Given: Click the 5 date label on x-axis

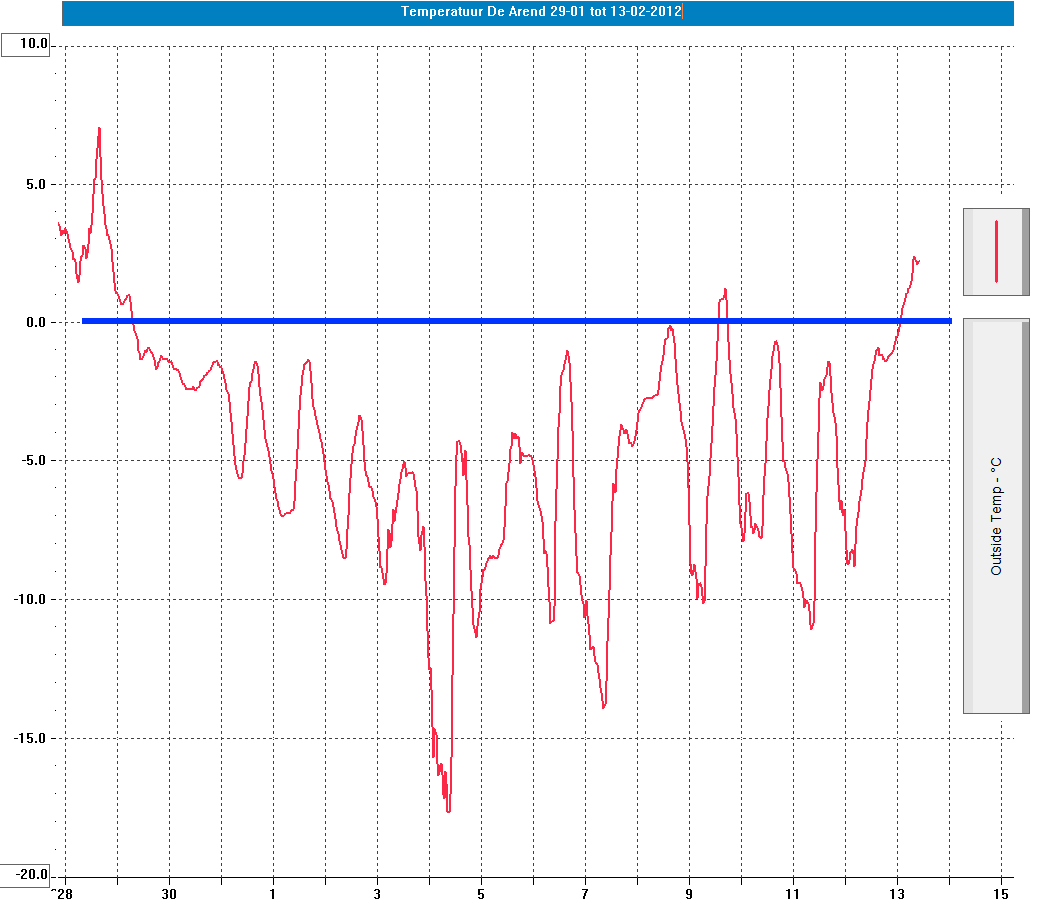Looking at the screenshot, I should [x=481, y=894].
